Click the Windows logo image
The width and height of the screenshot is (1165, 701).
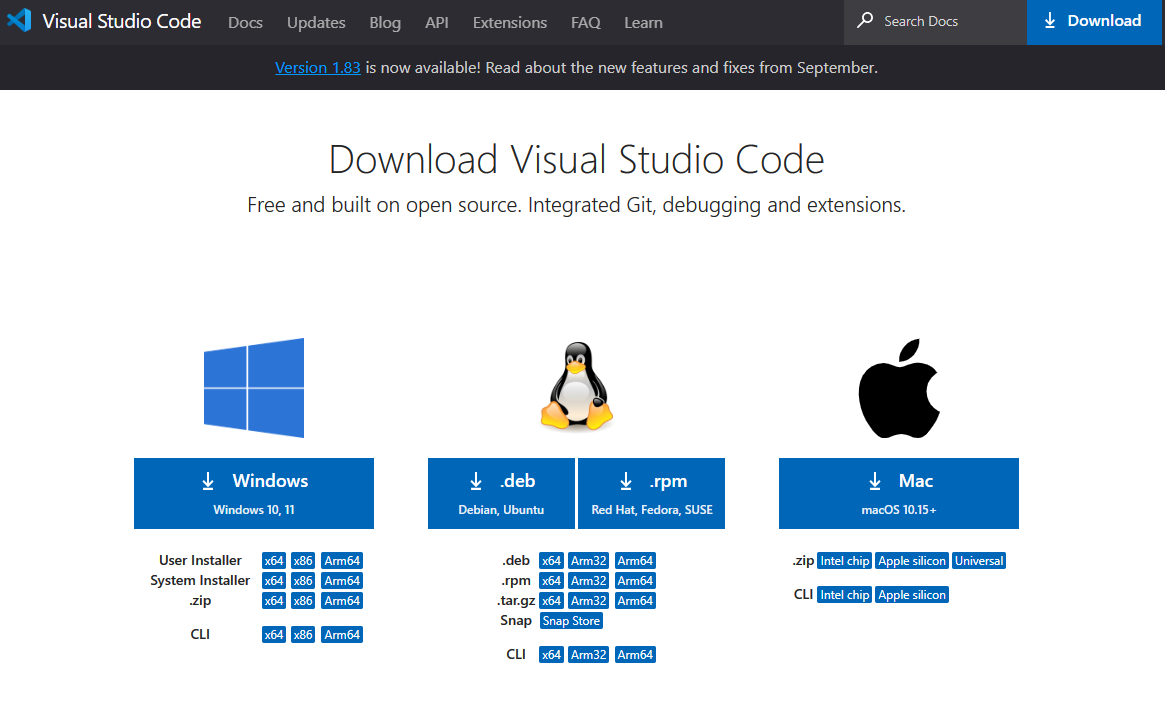[x=254, y=387]
